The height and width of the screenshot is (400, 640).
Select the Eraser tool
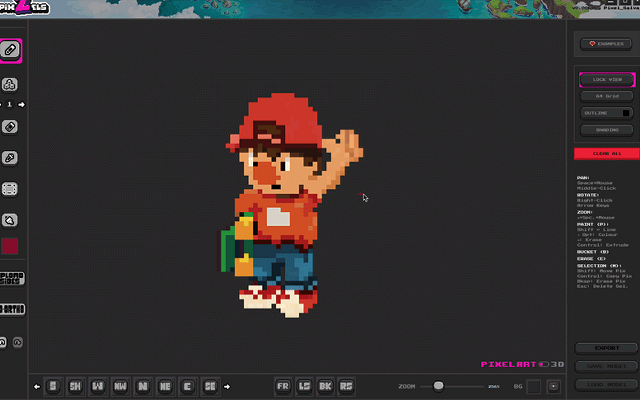pyautogui.click(x=9, y=127)
